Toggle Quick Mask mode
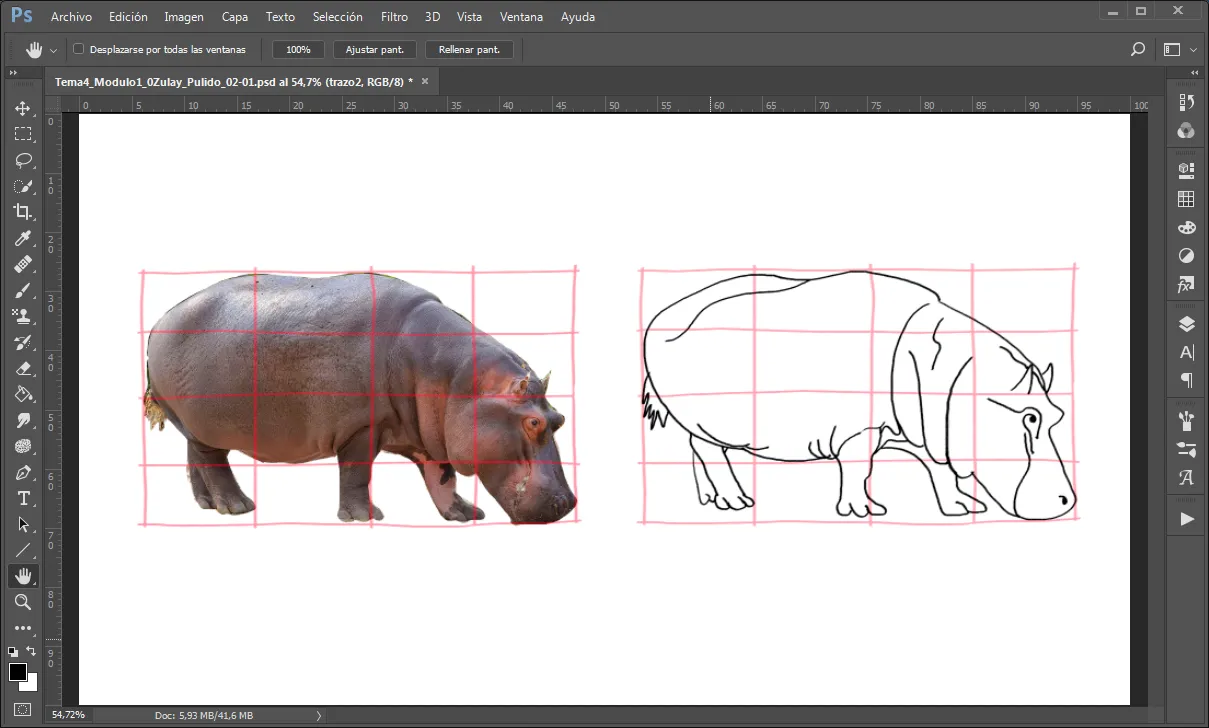The height and width of the screenshot is (728, 1209). (x=22, y=710)
